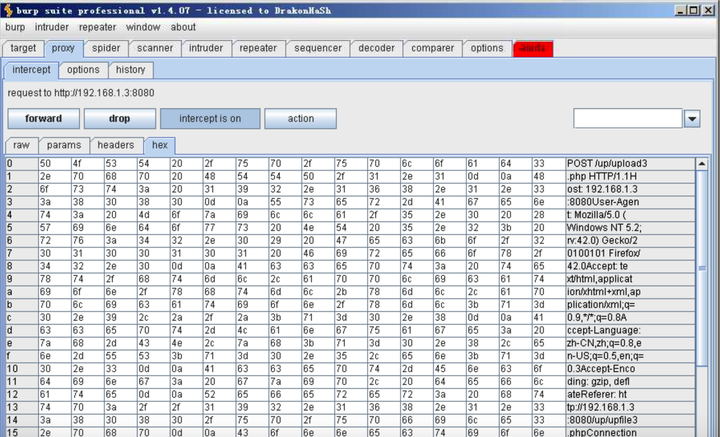Viewport: 720px width, 437px height.
Task: Open the repeater menu in the menu bar
Action: pyautogui.click(x=97, y=27)
